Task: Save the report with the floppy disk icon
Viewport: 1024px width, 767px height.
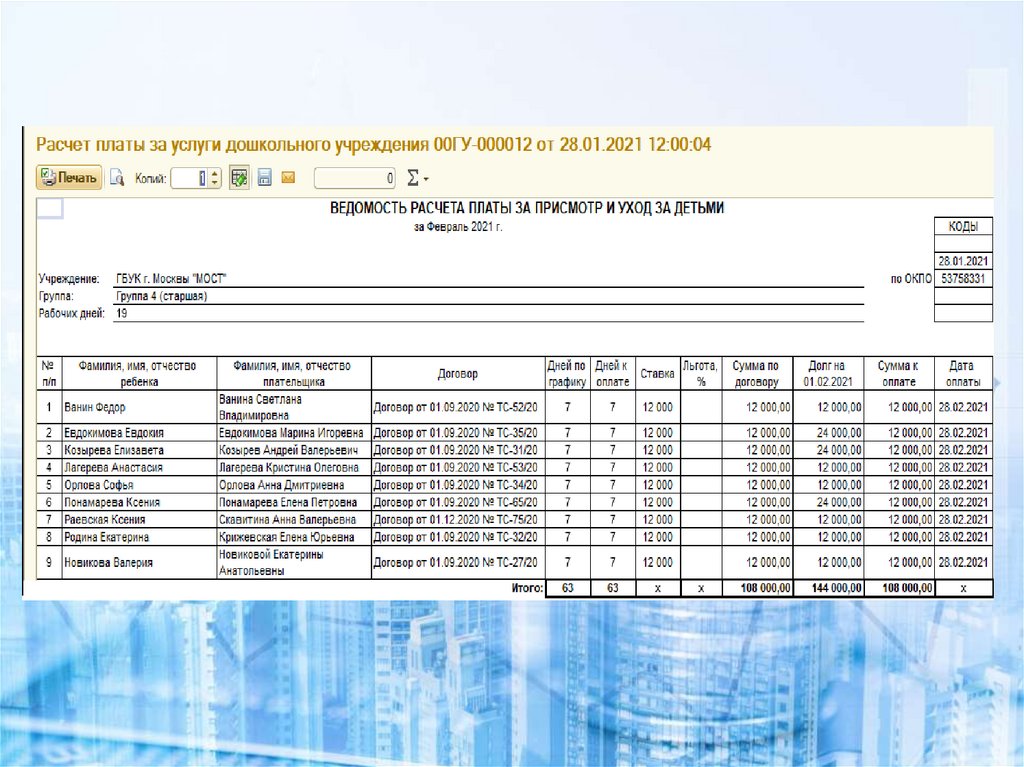Action: point(265,178)
